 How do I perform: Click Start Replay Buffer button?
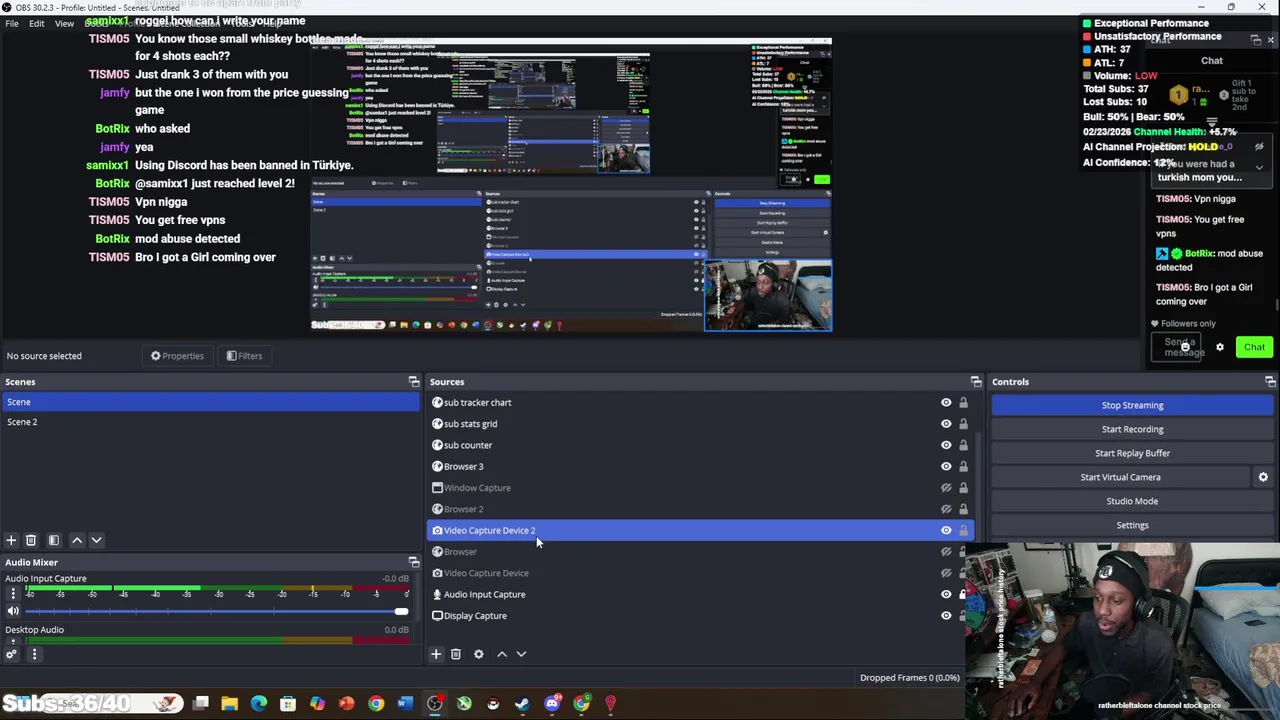(1132, 453)
